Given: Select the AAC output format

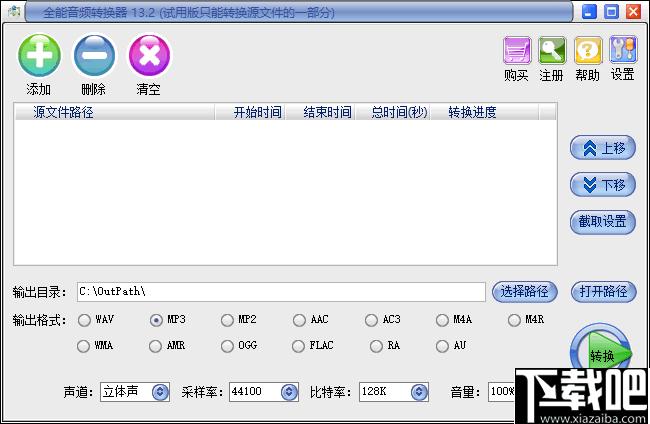Looking at the screenshot, I should coord(299,320).
